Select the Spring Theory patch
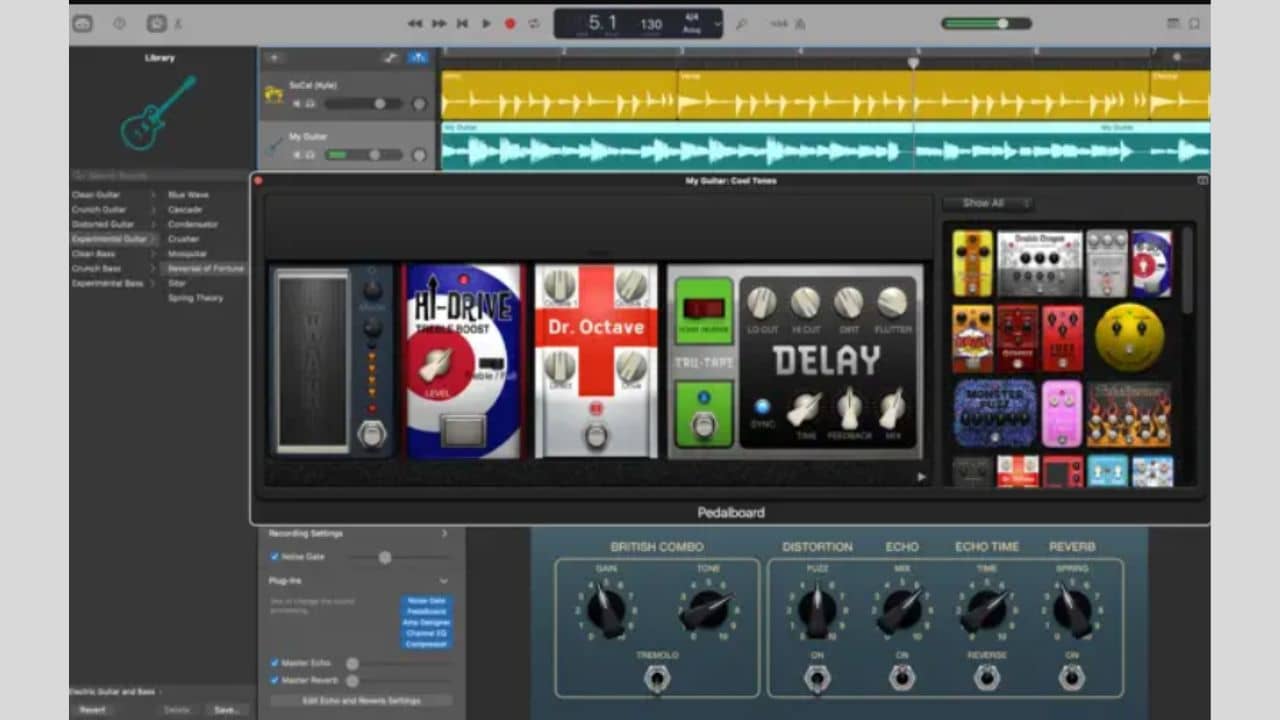 (195, 298)
